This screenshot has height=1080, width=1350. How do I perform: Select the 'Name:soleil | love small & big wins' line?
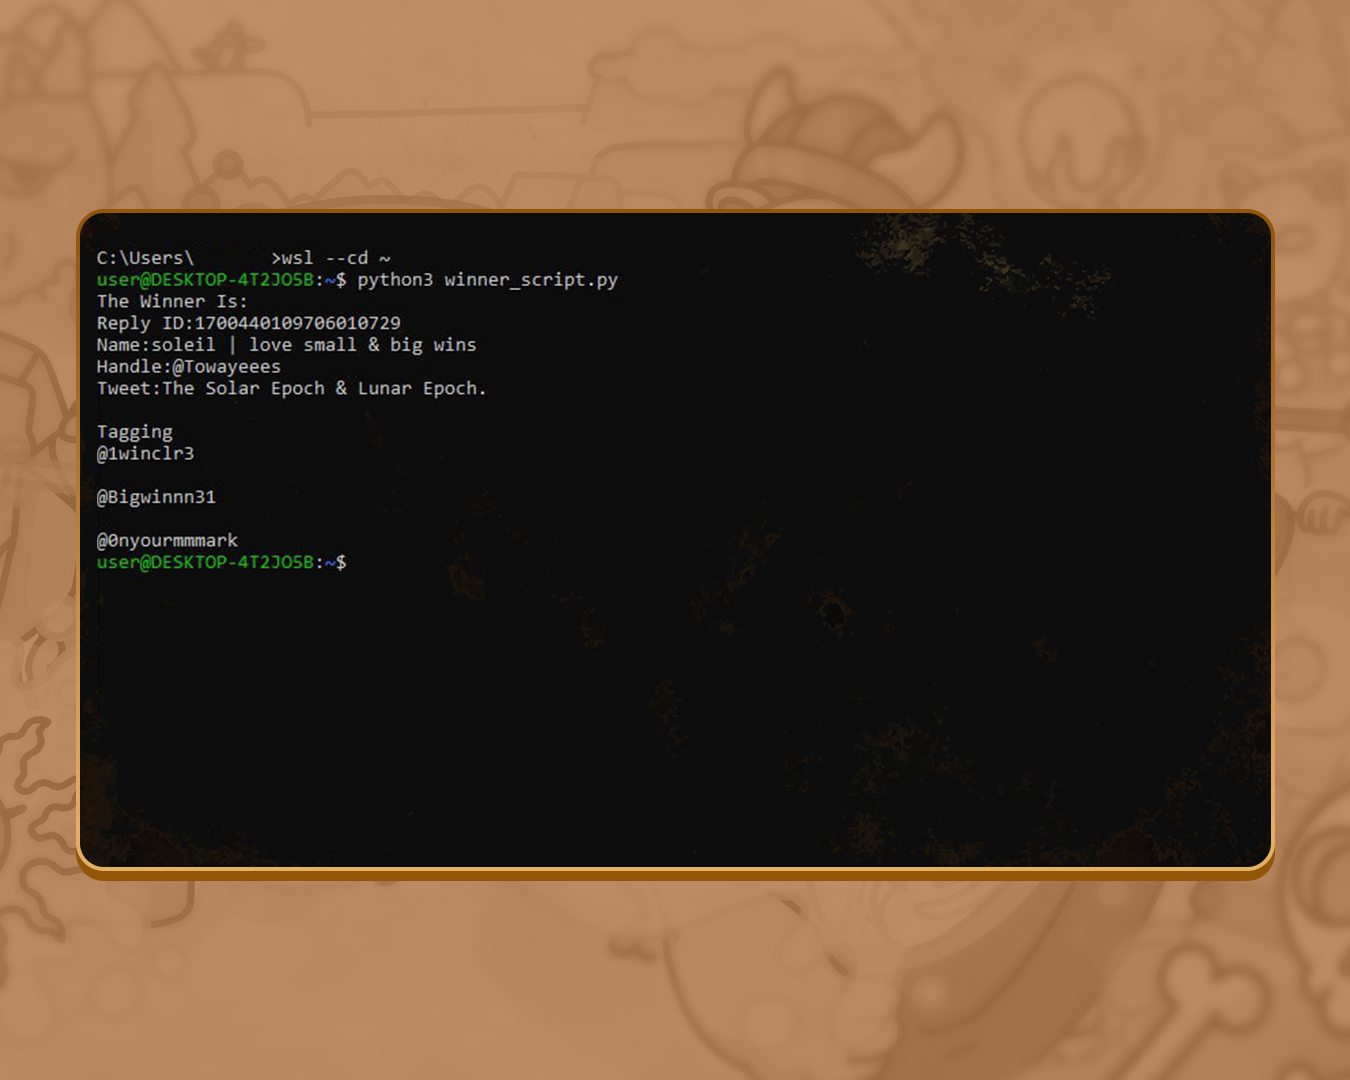tap(287, 345)
